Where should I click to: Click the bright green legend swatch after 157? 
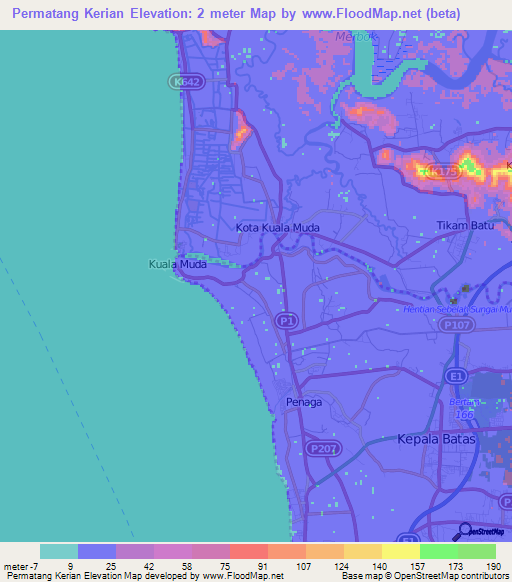pyautogui.click(x=439, y=551)
